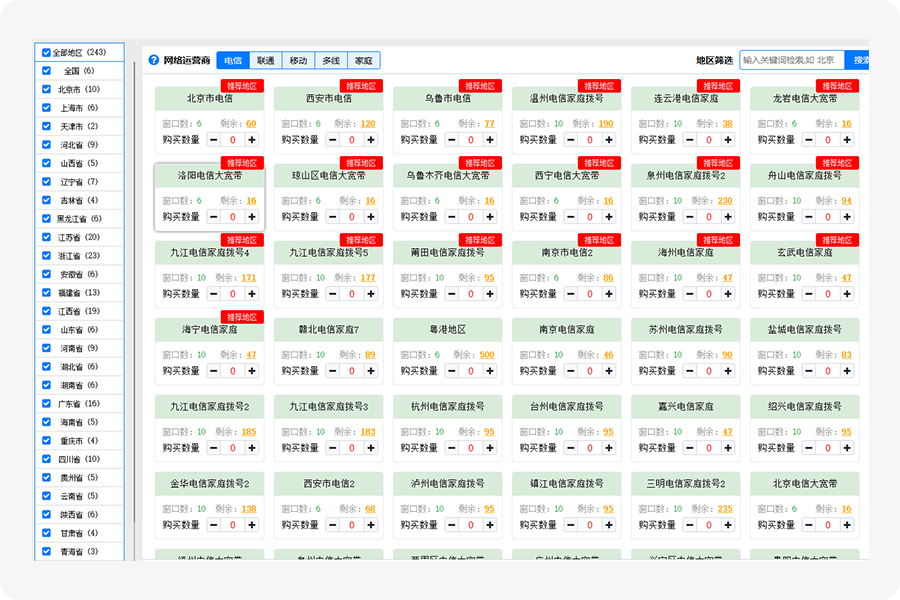The width and height of the screenshot is (900, 600).
Task: Click the 搜索 search button
Action: click(x=858, y=61)
